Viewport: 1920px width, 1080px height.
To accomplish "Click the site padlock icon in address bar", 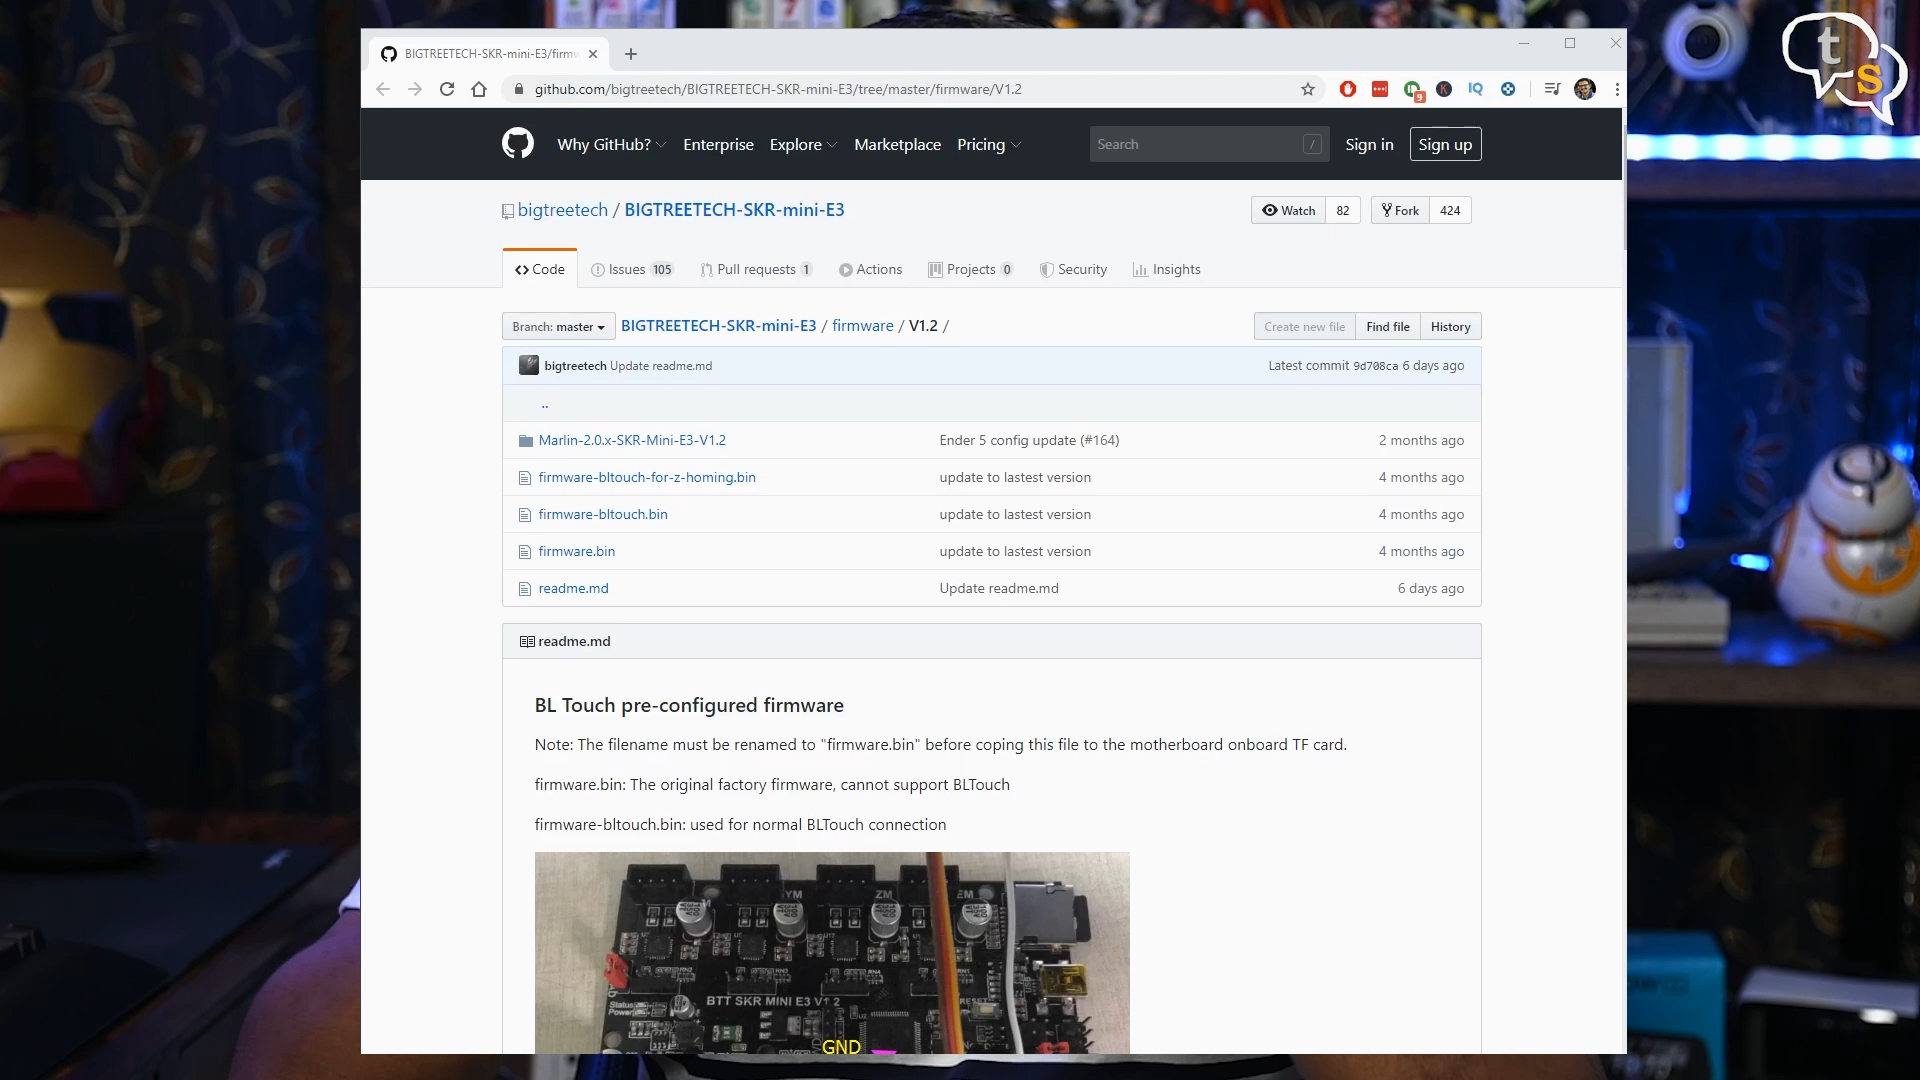I will (x=518, y=89).
